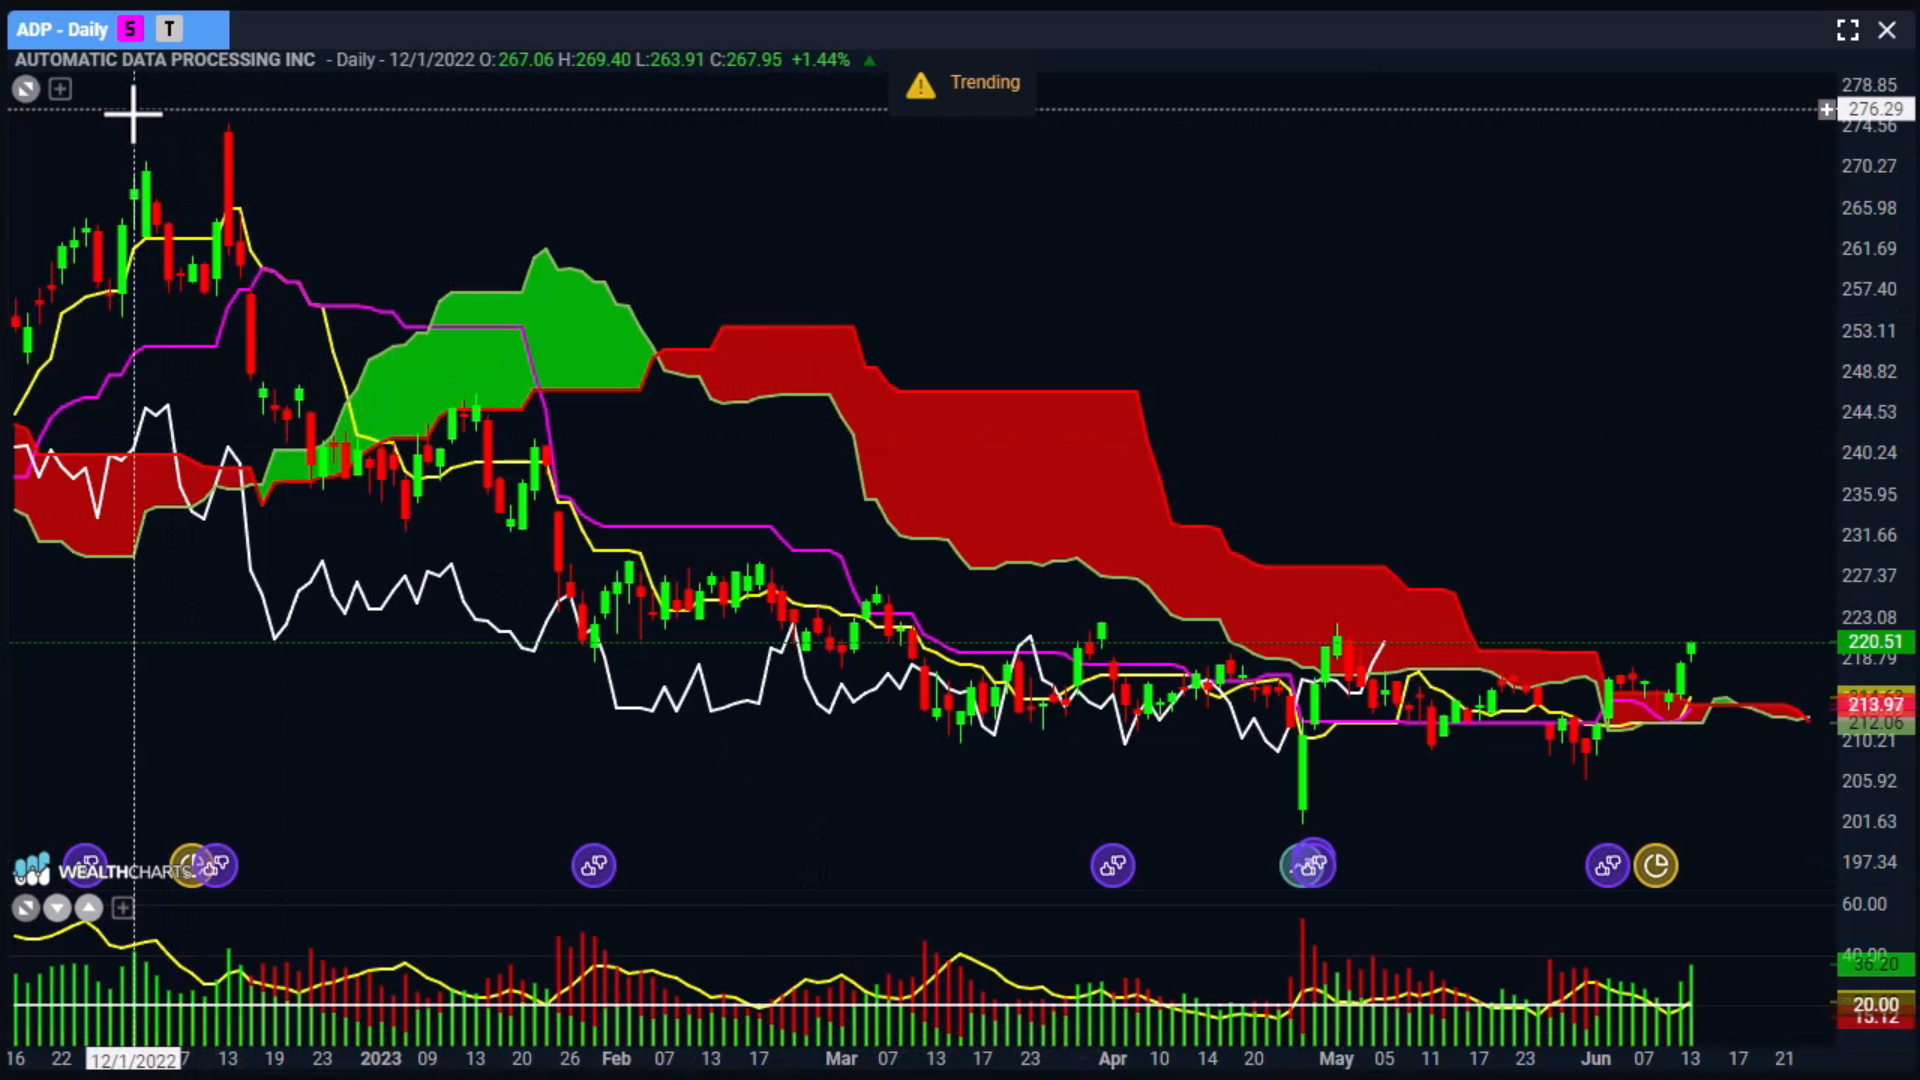Viewport: 1920px width, 1080px height.
Task: Open the analyst rating marker near April
Action: [1113, 865]
